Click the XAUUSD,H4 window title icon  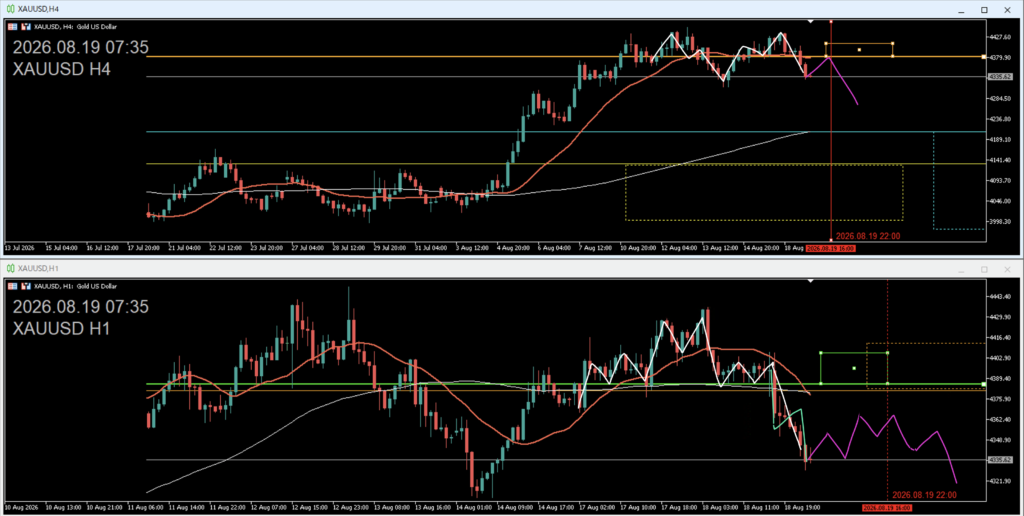tap(10, 9)
